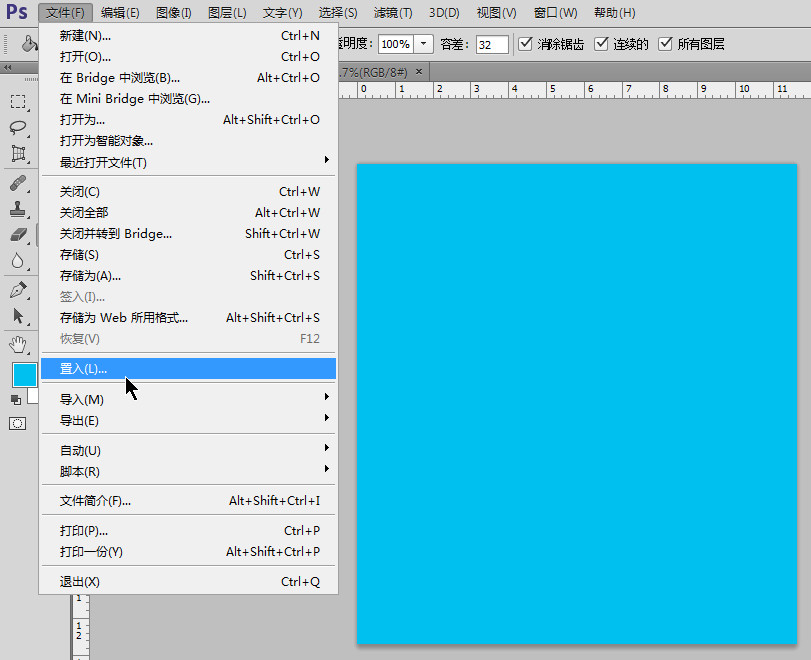Choose 新建(N)... from the file menu
Screen dimensions: 811x660
pos(188,36)
